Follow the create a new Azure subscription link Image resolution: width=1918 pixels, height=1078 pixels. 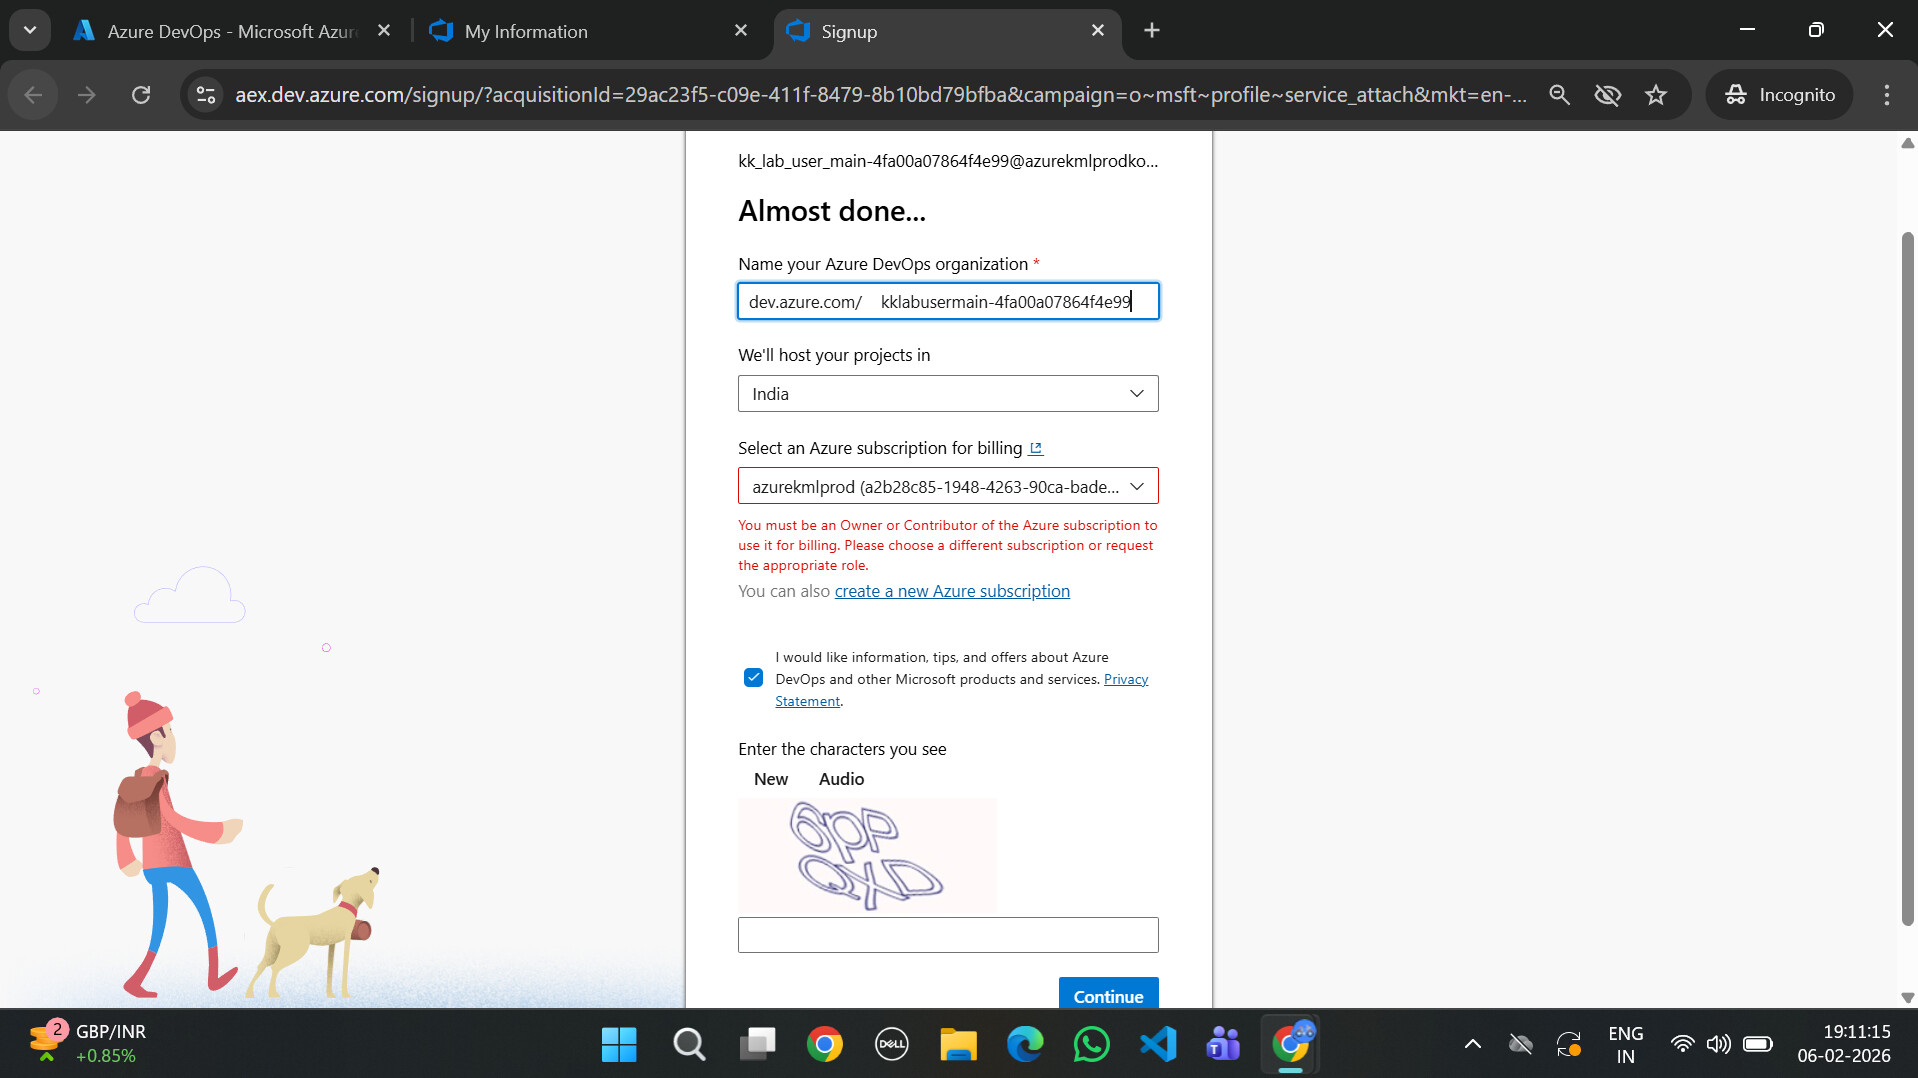click(952, 591)
